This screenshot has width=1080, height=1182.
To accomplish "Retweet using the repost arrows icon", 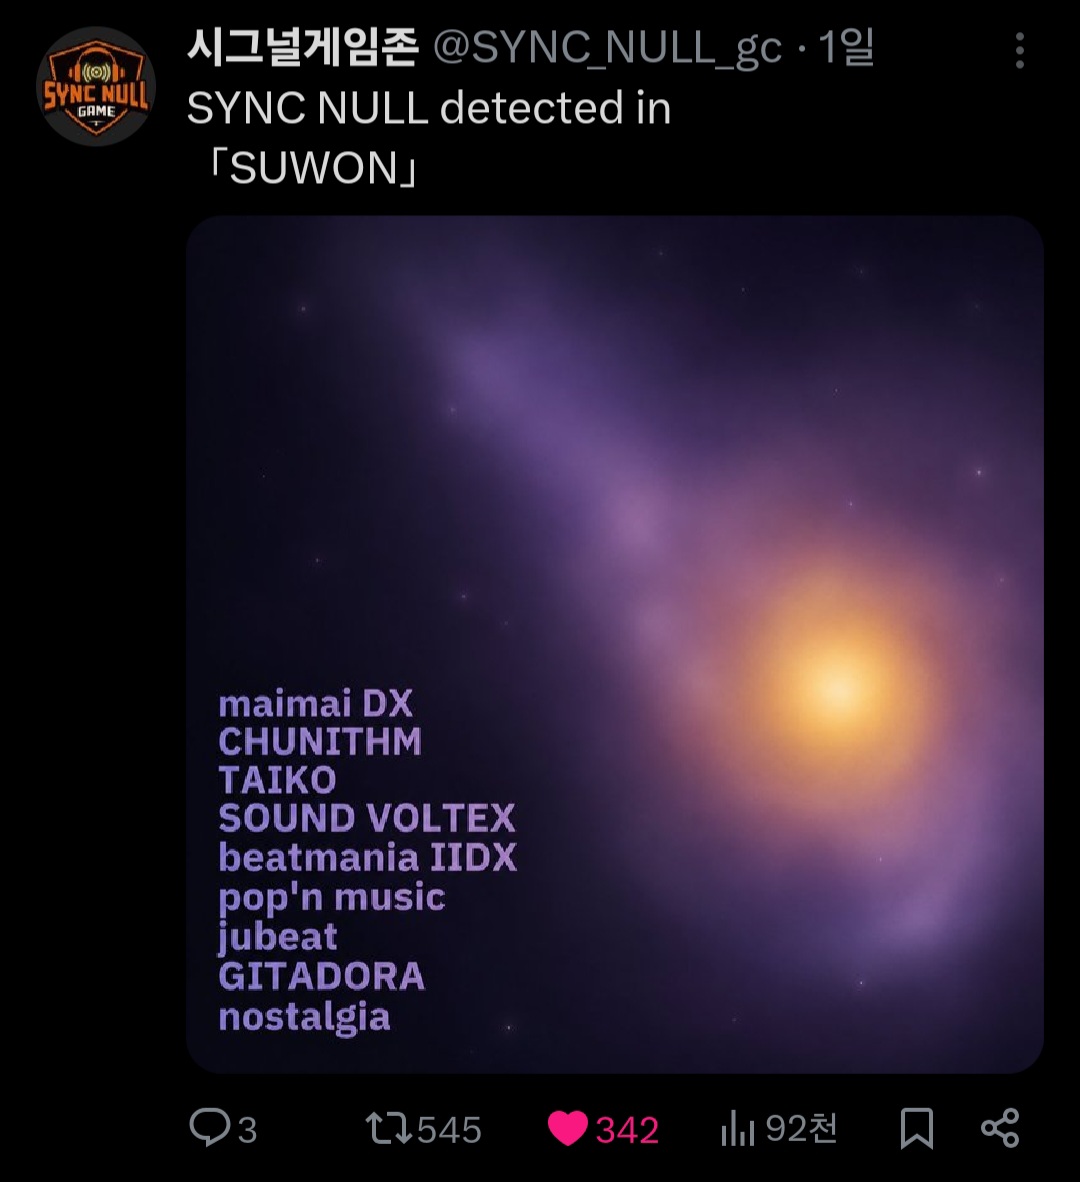I will tap(388, 1128).
